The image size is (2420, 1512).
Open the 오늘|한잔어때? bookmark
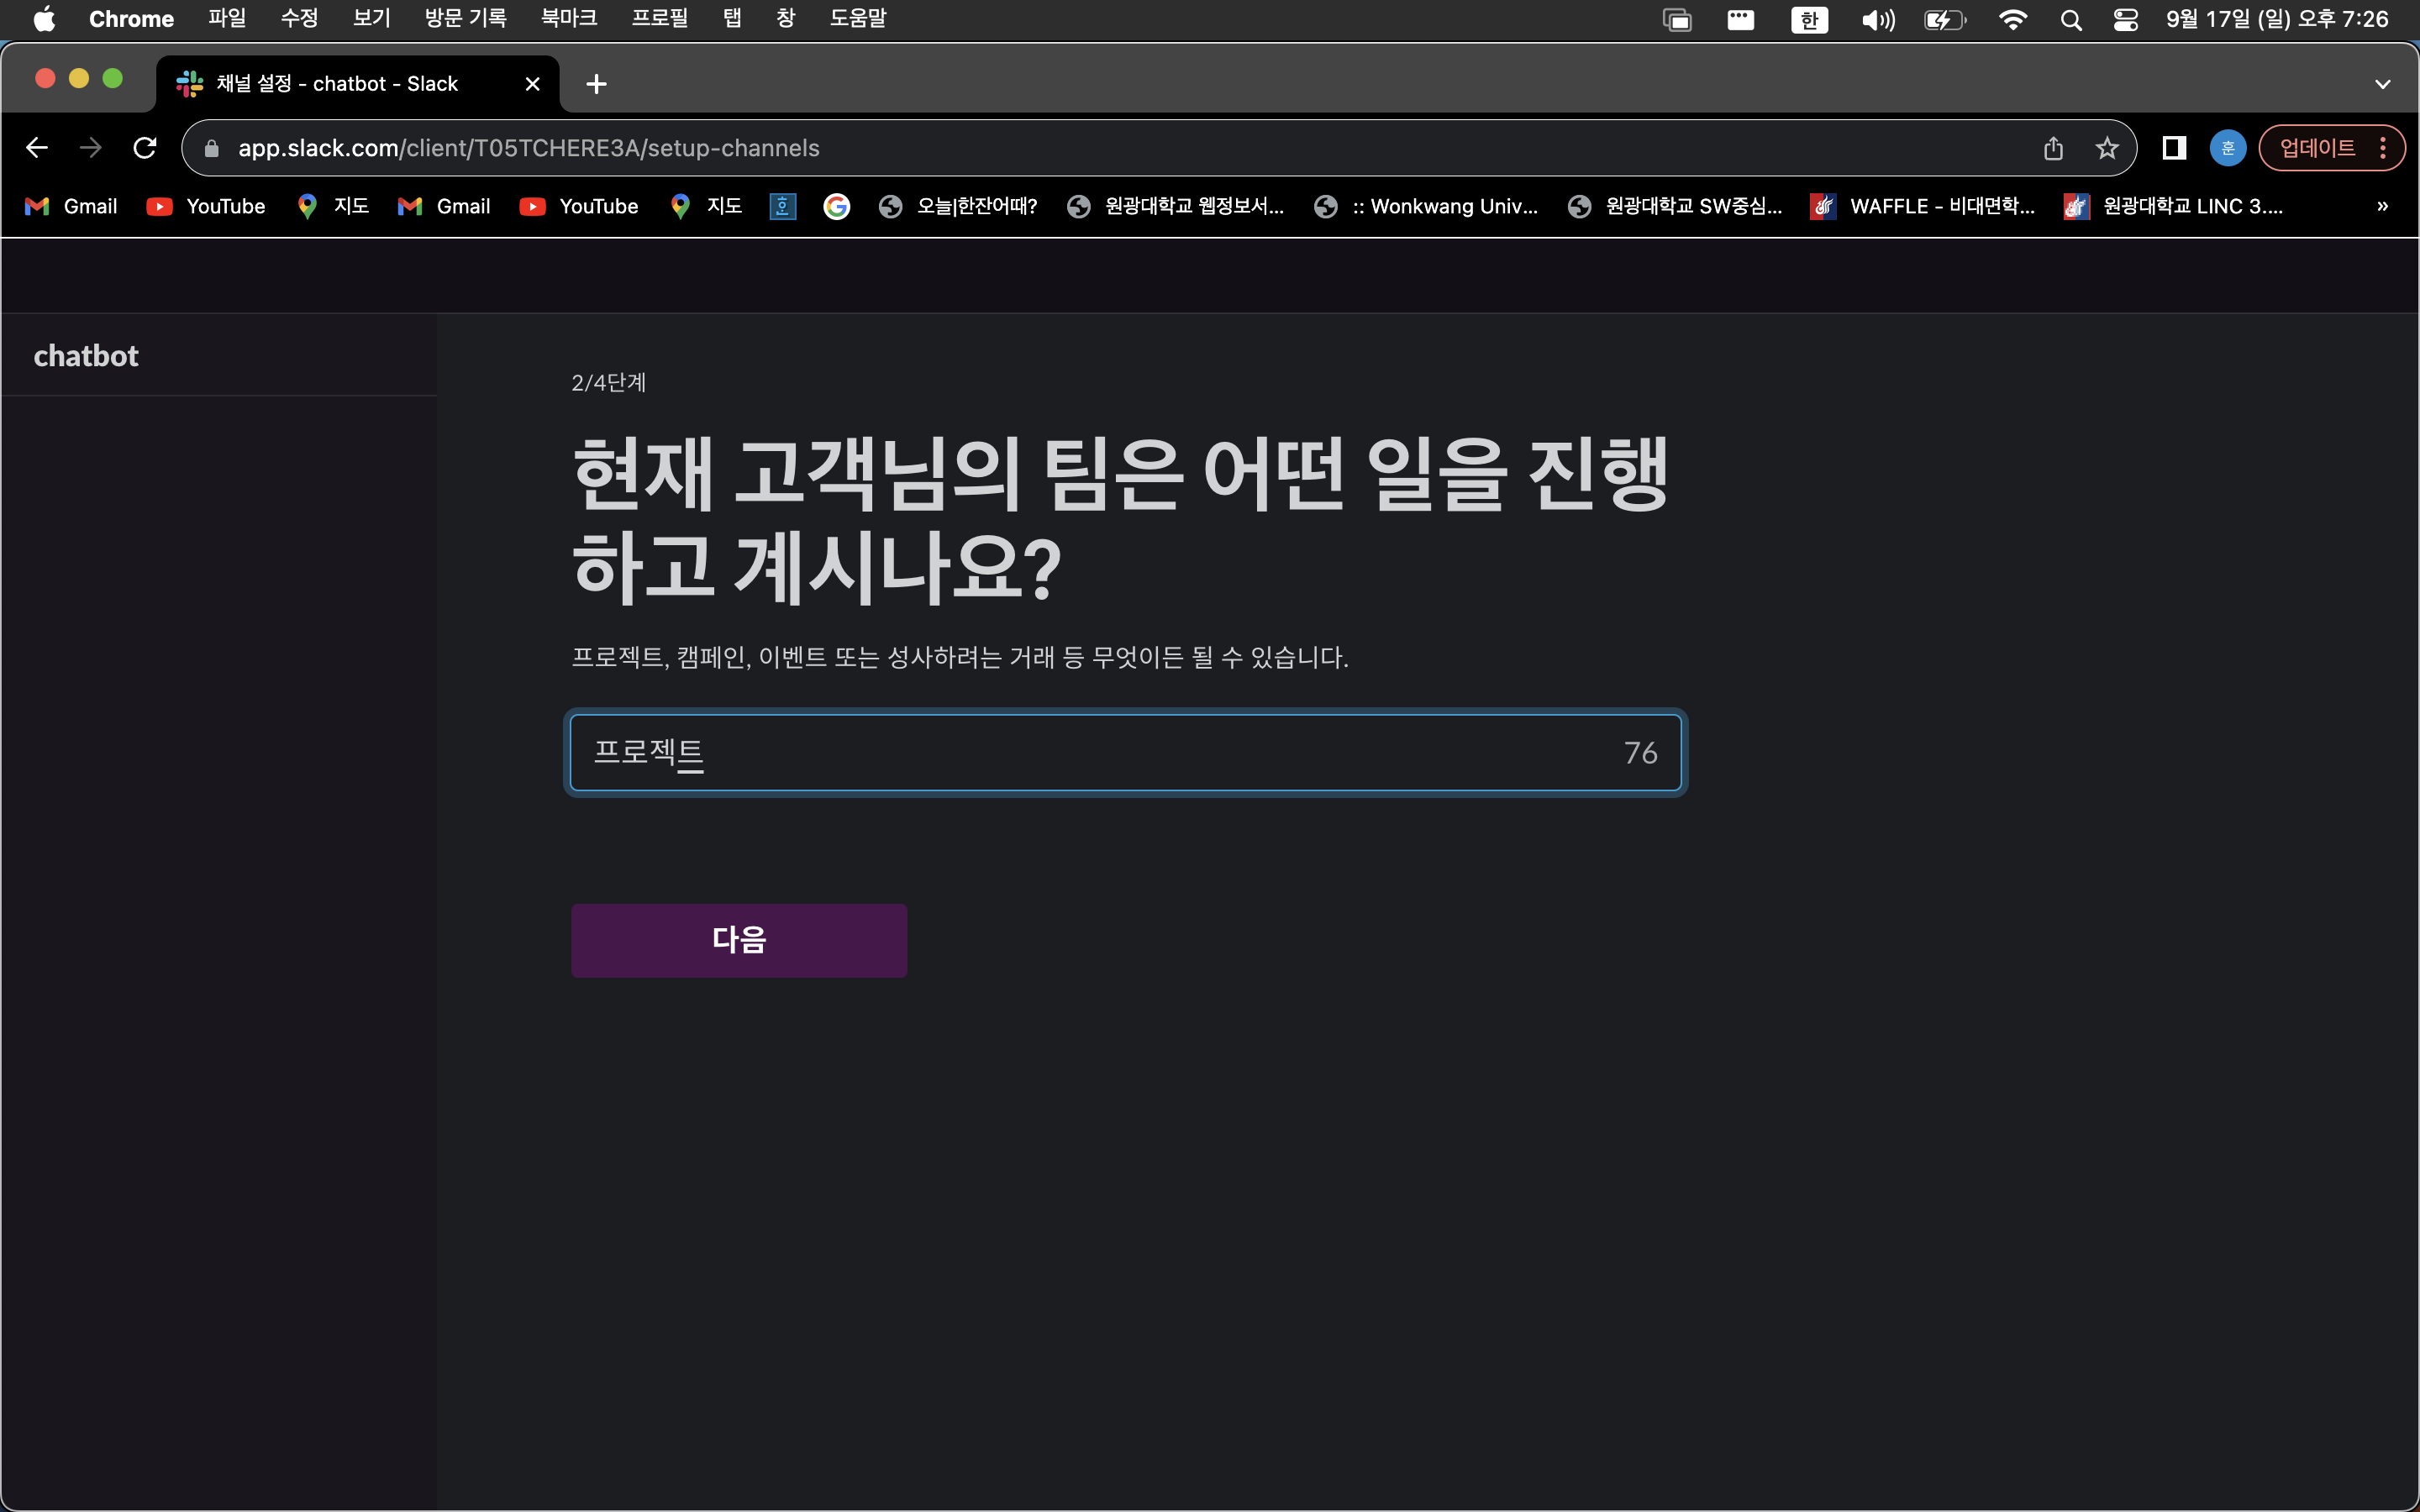(x=958, y=206)
